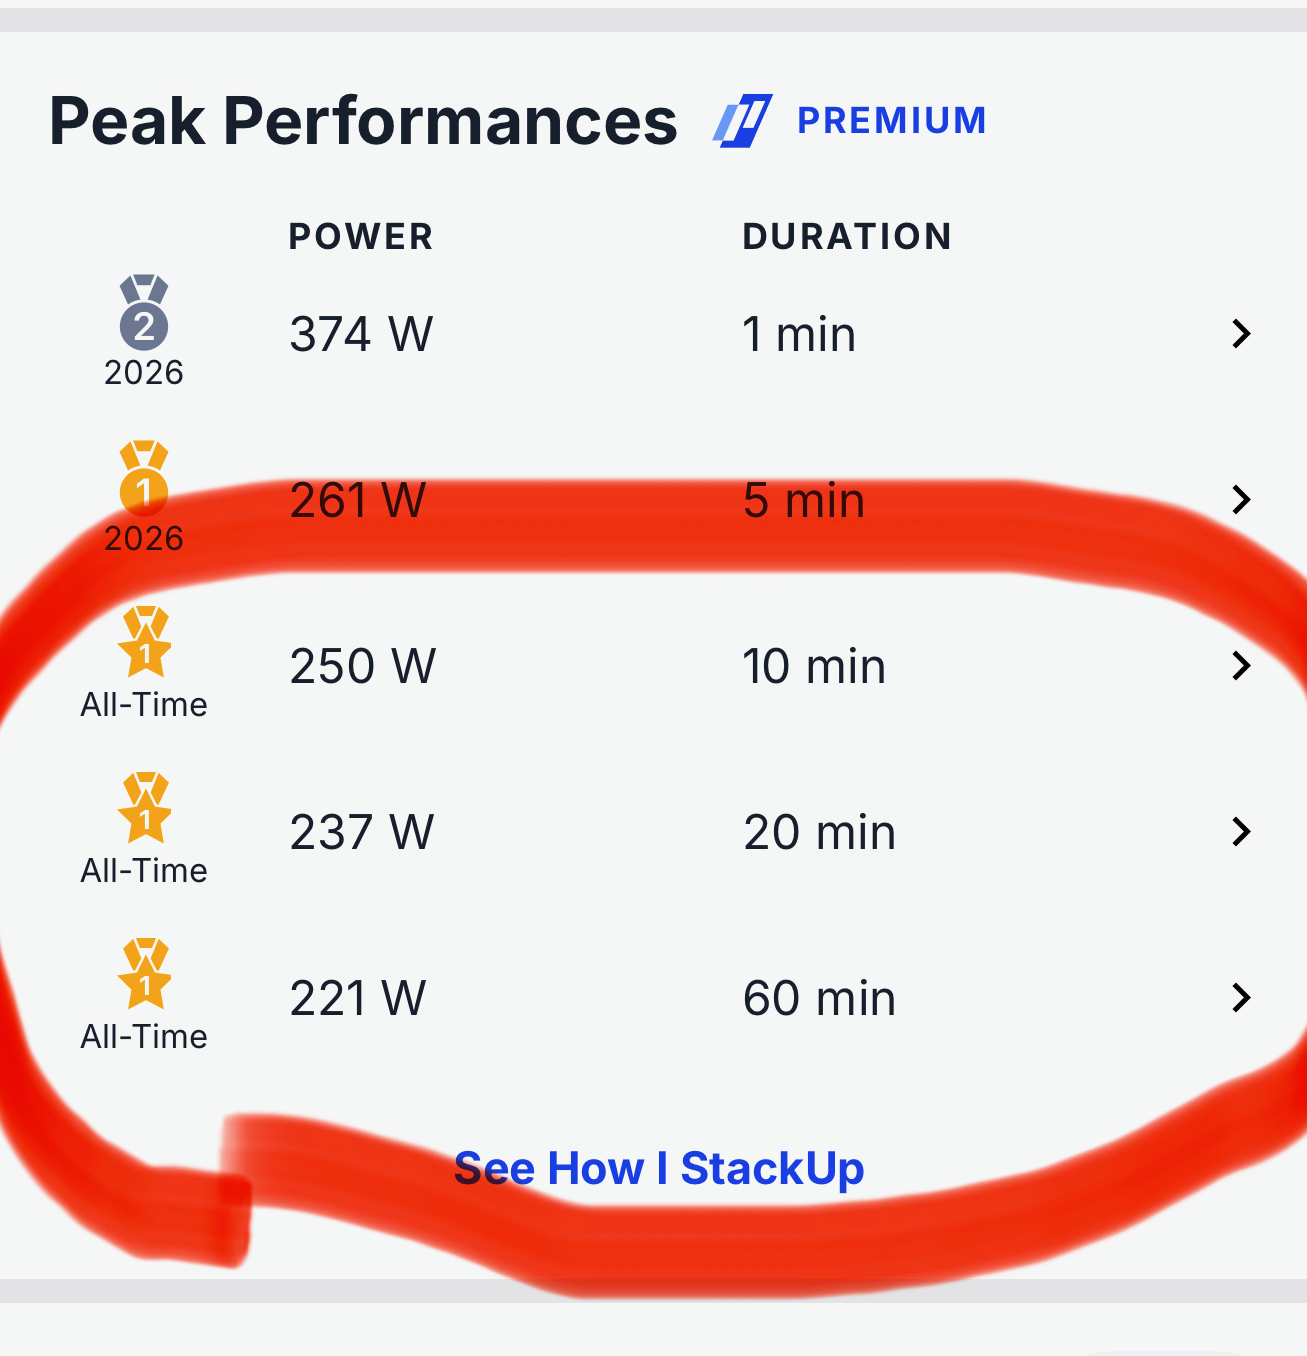This screenshot has height=1356, width=1307.
Task: Click the gold 2026 medal icon
Action: (x=144, y=478)
